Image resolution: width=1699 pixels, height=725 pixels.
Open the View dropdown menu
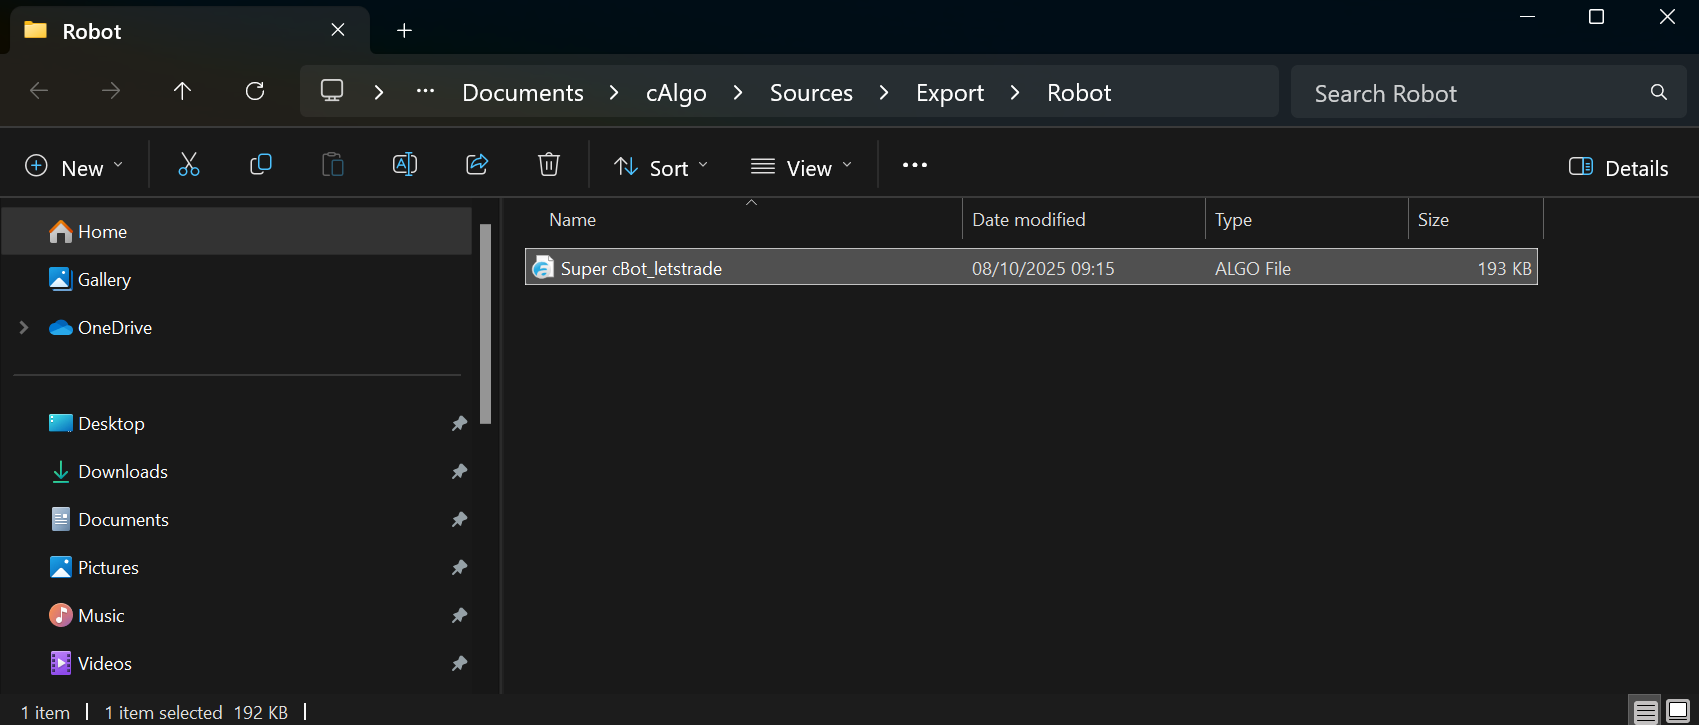pyautogui.click(x=802, y=167)
